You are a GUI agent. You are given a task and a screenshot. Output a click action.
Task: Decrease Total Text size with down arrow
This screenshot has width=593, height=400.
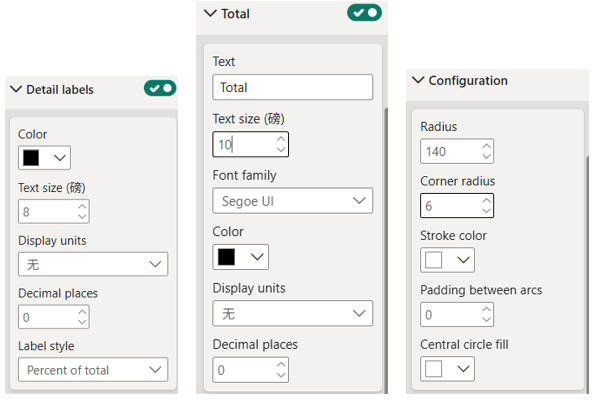click(x=281, y=149)
